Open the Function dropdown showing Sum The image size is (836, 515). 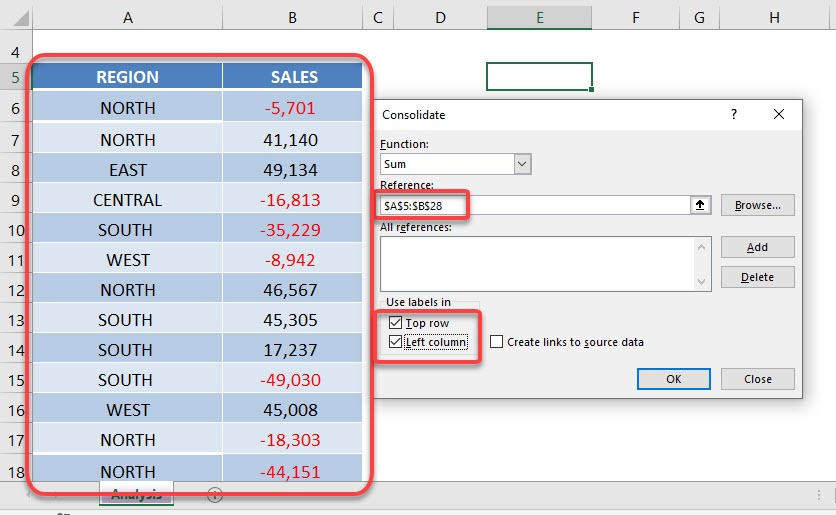tap(522, 164)
